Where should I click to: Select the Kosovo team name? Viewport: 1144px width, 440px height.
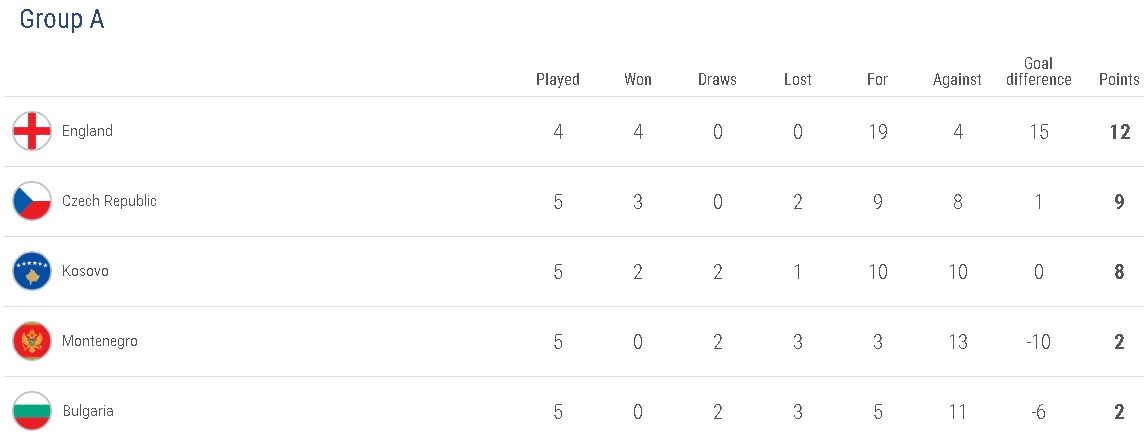pos(85,271)
